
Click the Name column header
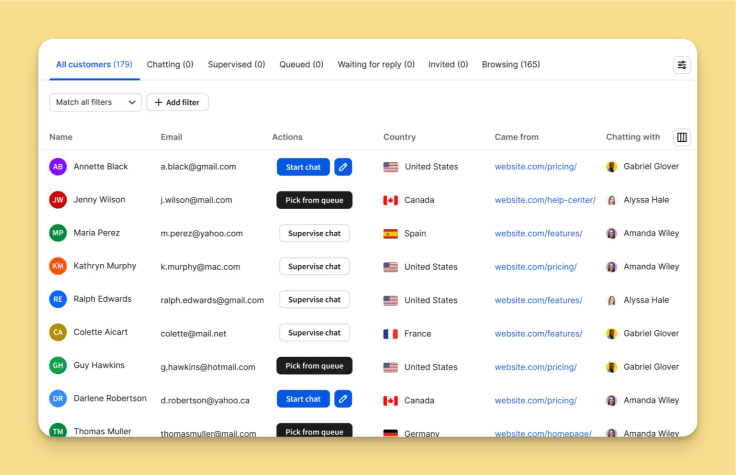(x=61, y=137)
